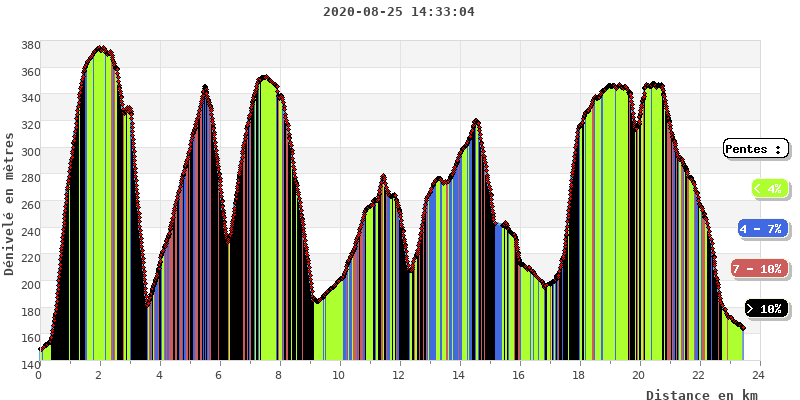Click the final profile point near km 23.5

743,328
